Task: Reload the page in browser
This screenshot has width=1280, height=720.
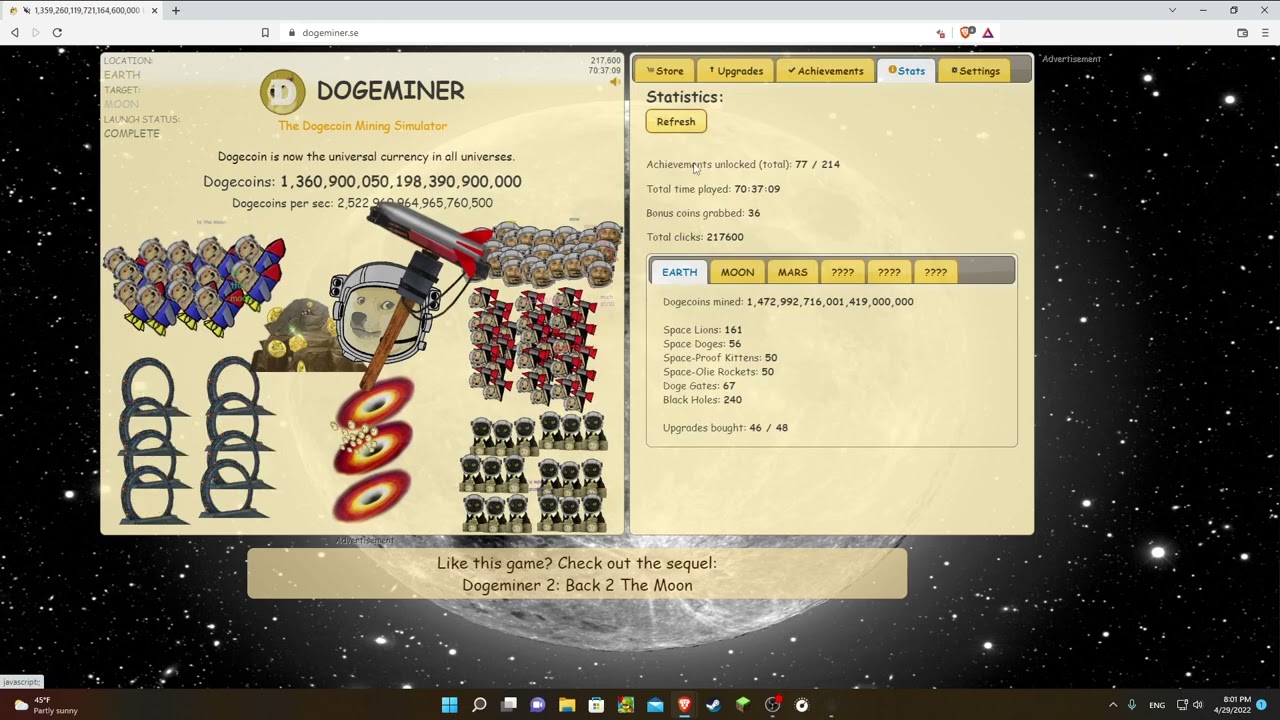Action: coord(57,32)
